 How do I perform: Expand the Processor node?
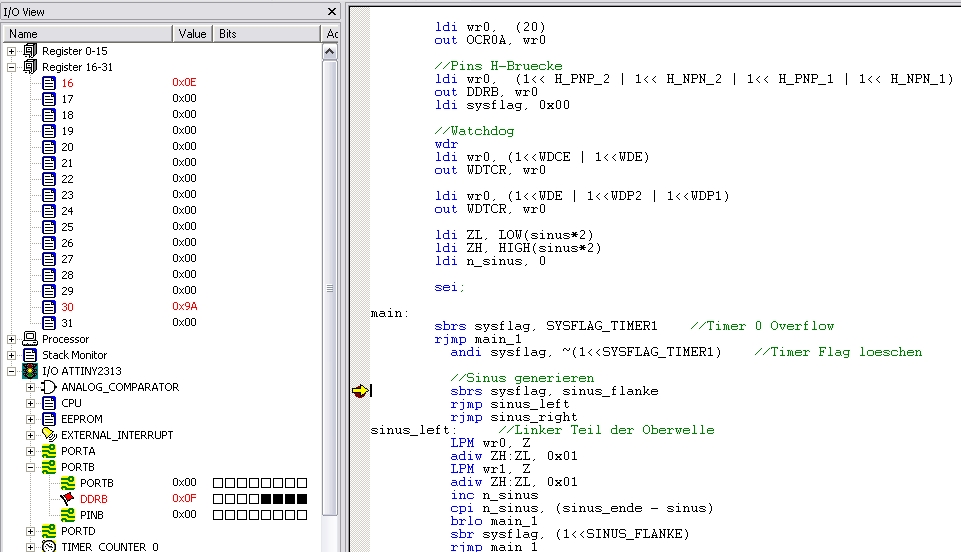[x=11, y=339]
